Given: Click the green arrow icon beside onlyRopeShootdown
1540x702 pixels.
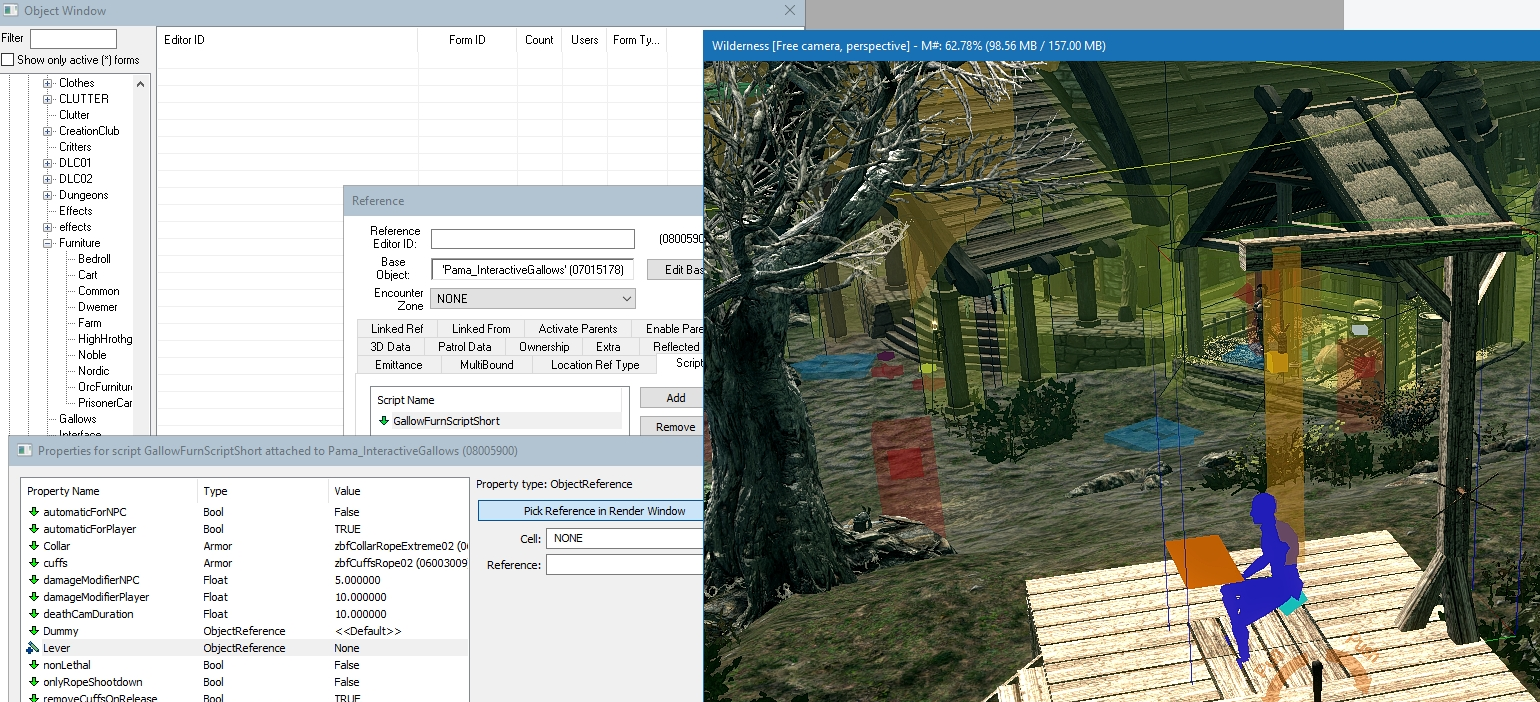Looking at the screenshot, I should pyautogui.click(x=33, y=682).
